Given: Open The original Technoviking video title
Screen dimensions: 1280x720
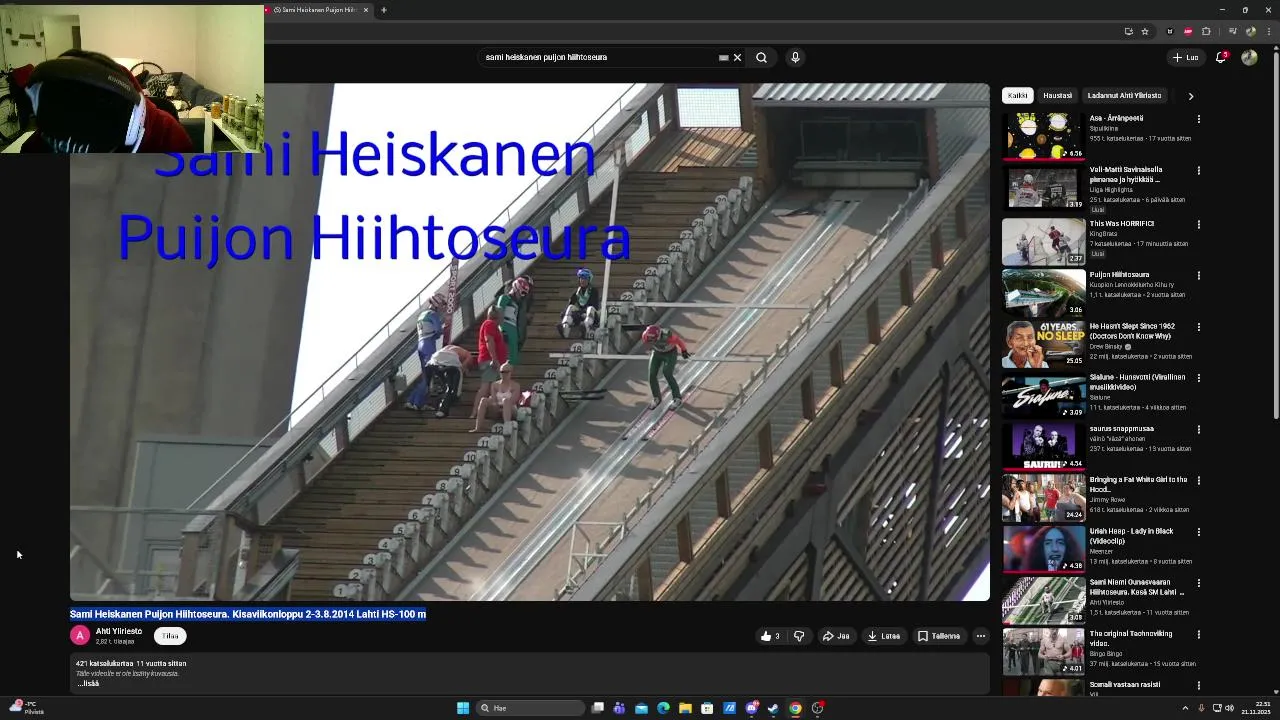Looking at the screenshot, I should [x=1131, y=638].
